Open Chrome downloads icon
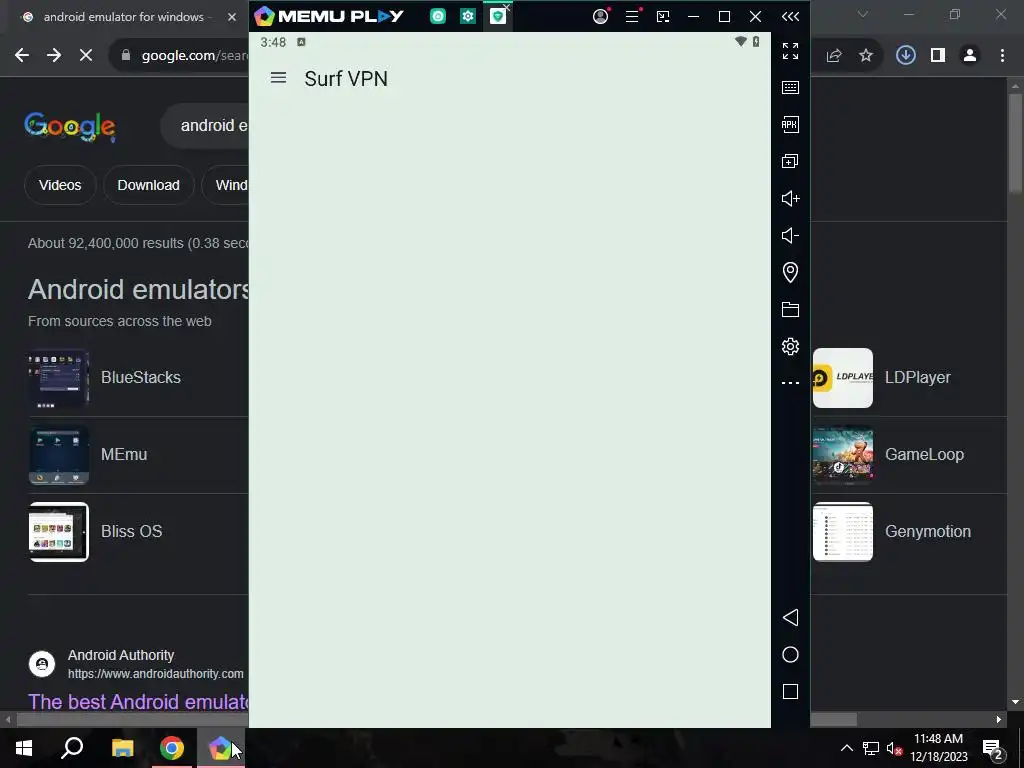Screen dimensions: 1024x768 coord(905,56)
